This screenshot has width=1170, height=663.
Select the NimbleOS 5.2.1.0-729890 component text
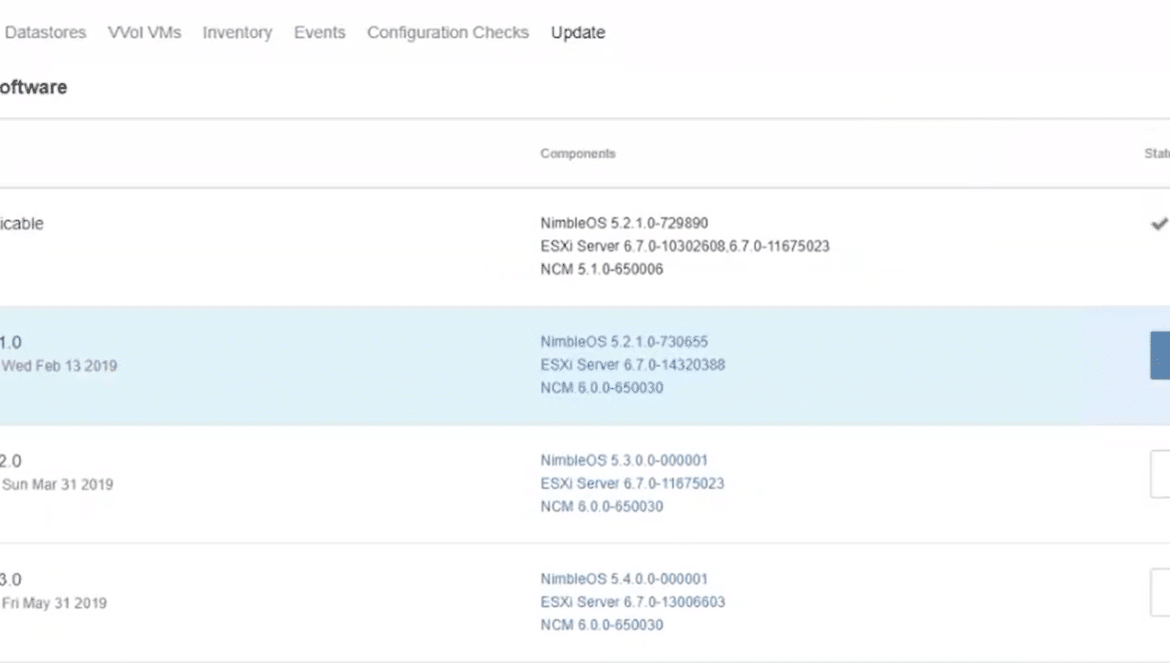[x=625, y=223]
